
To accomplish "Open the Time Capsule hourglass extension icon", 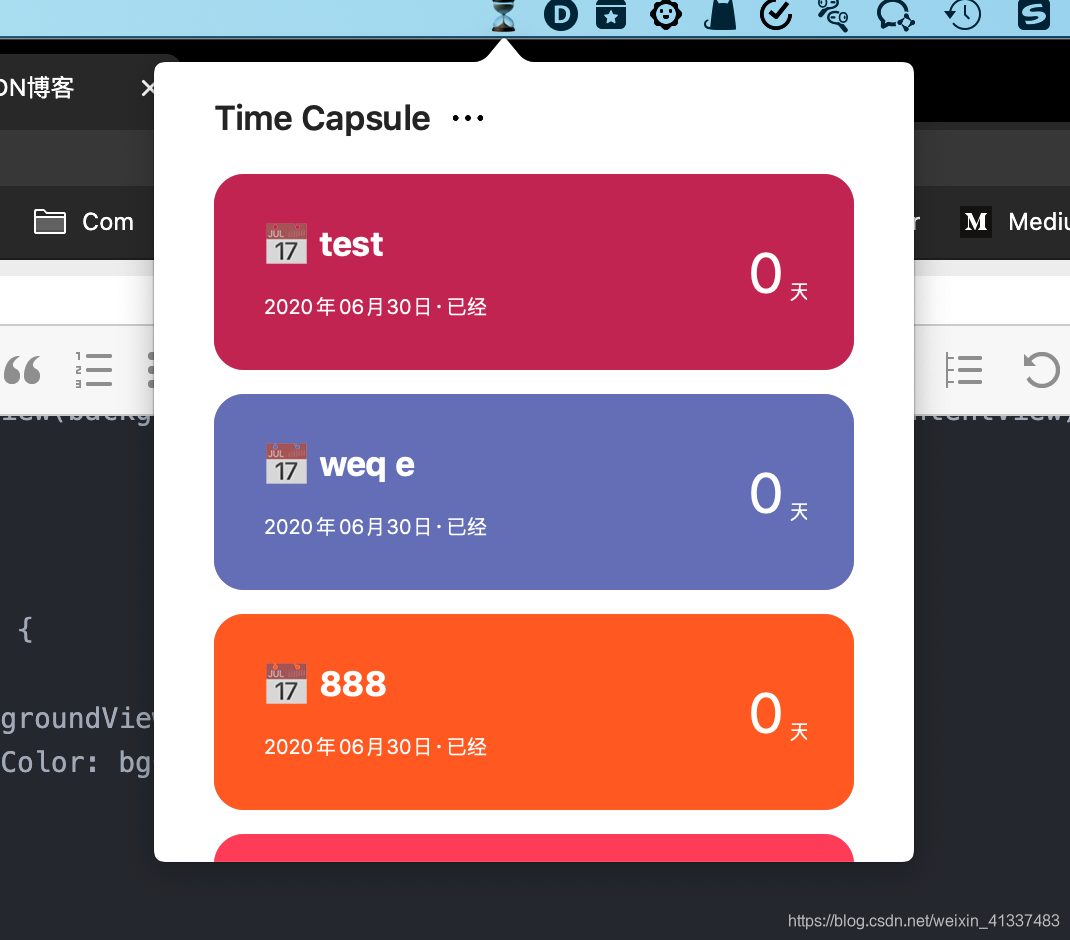I will [502, 16].
